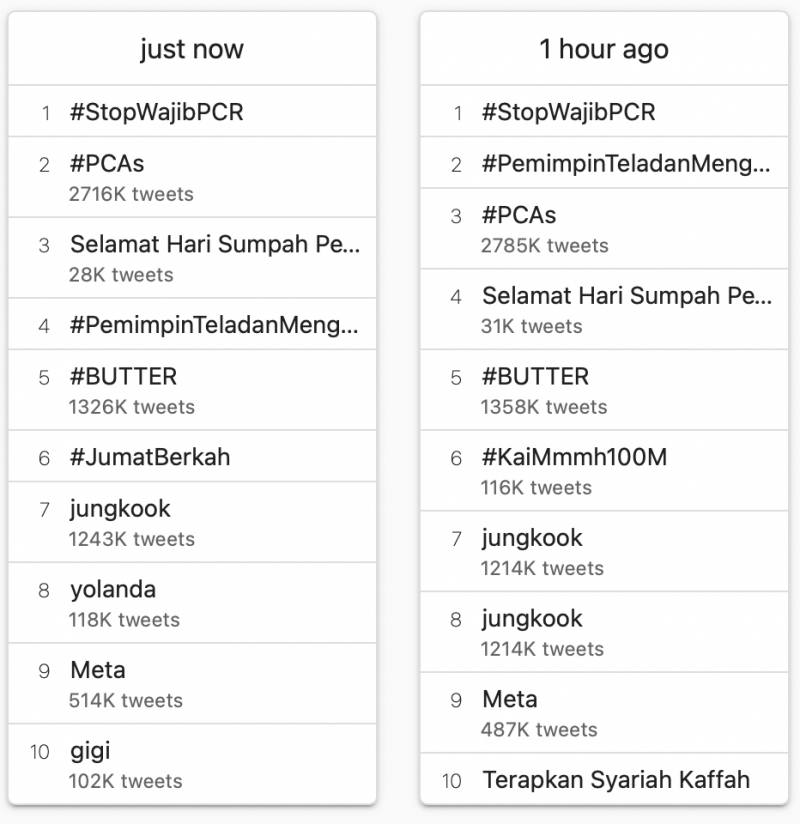Open Meta trend with 487K tweets
The image size is (800, 824).
click(x=604, y=713)
